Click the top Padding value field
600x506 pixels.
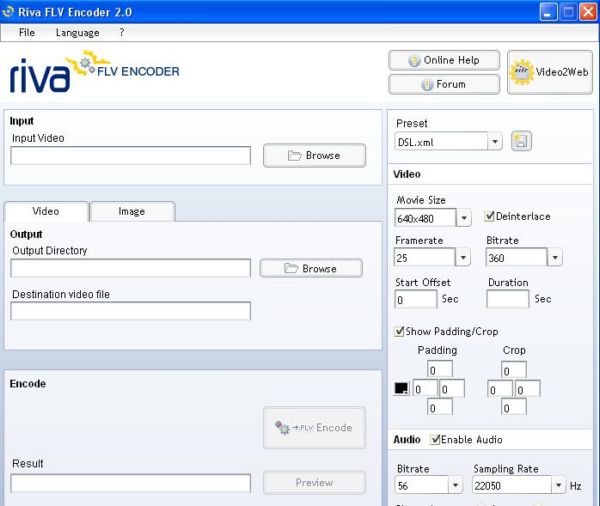(x=440, y=370)
